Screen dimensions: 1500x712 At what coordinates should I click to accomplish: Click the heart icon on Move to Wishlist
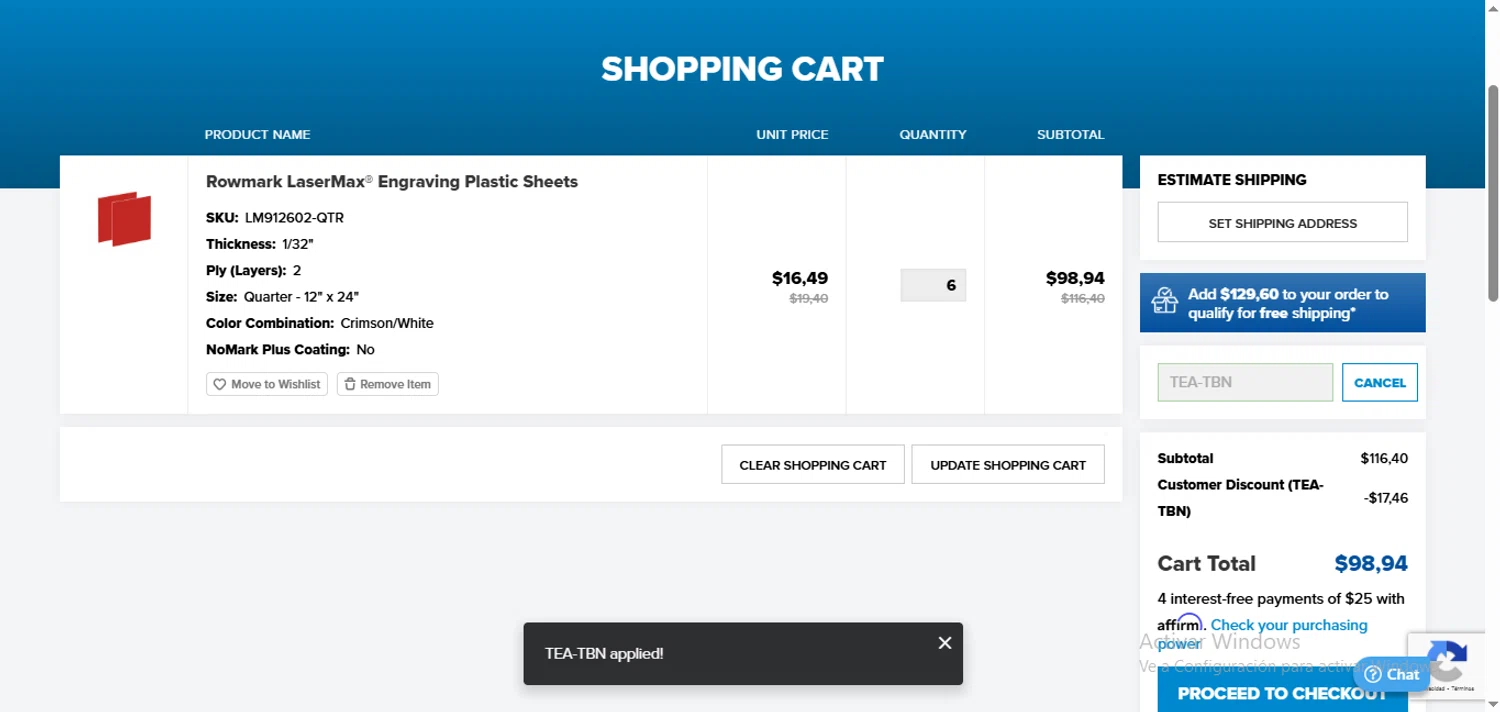pos(220,384)
